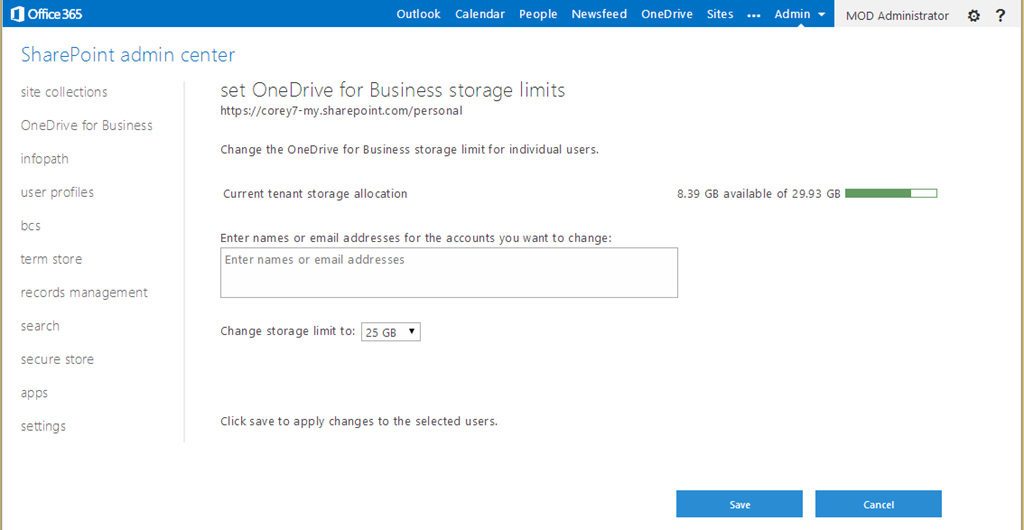Open search settings in sidebar
This screenshot has width=1024, height=530.
tap(40, 326)
